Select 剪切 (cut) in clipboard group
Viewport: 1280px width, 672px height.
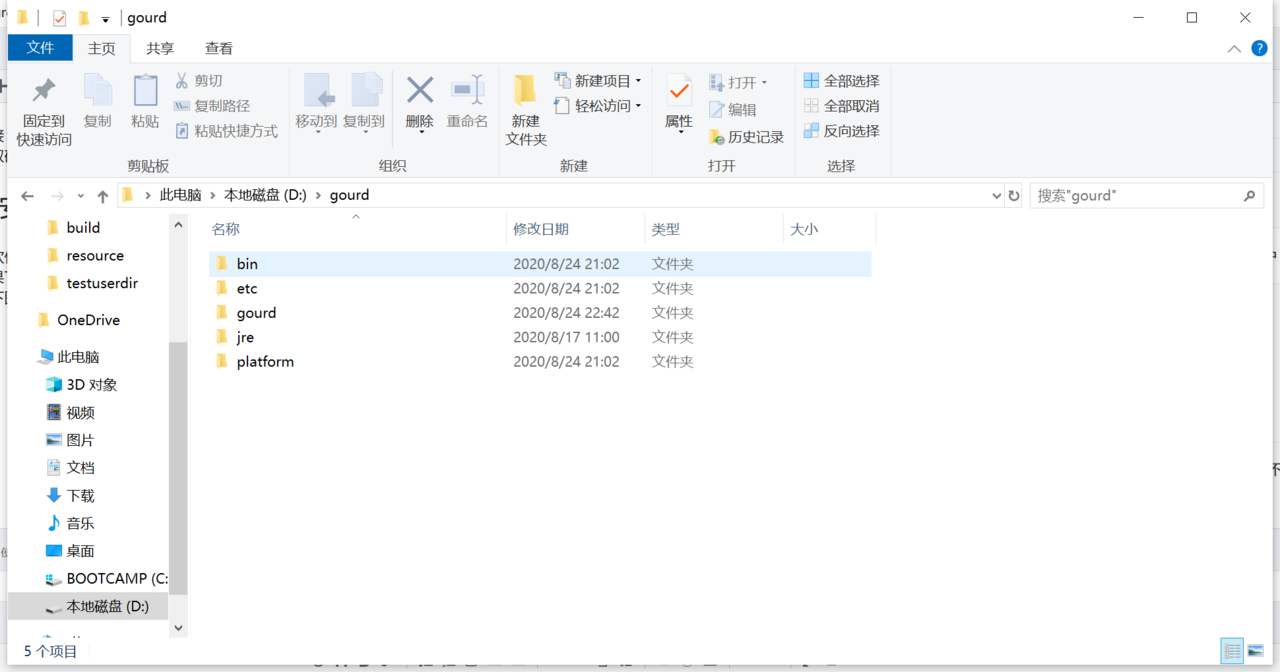(x=199, y=81)
